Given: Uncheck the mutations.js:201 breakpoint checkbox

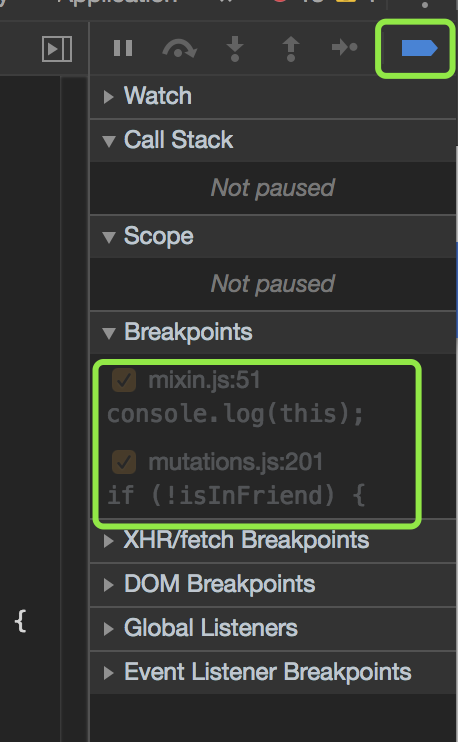Looking at the screenshot, I should coord(124,462).
